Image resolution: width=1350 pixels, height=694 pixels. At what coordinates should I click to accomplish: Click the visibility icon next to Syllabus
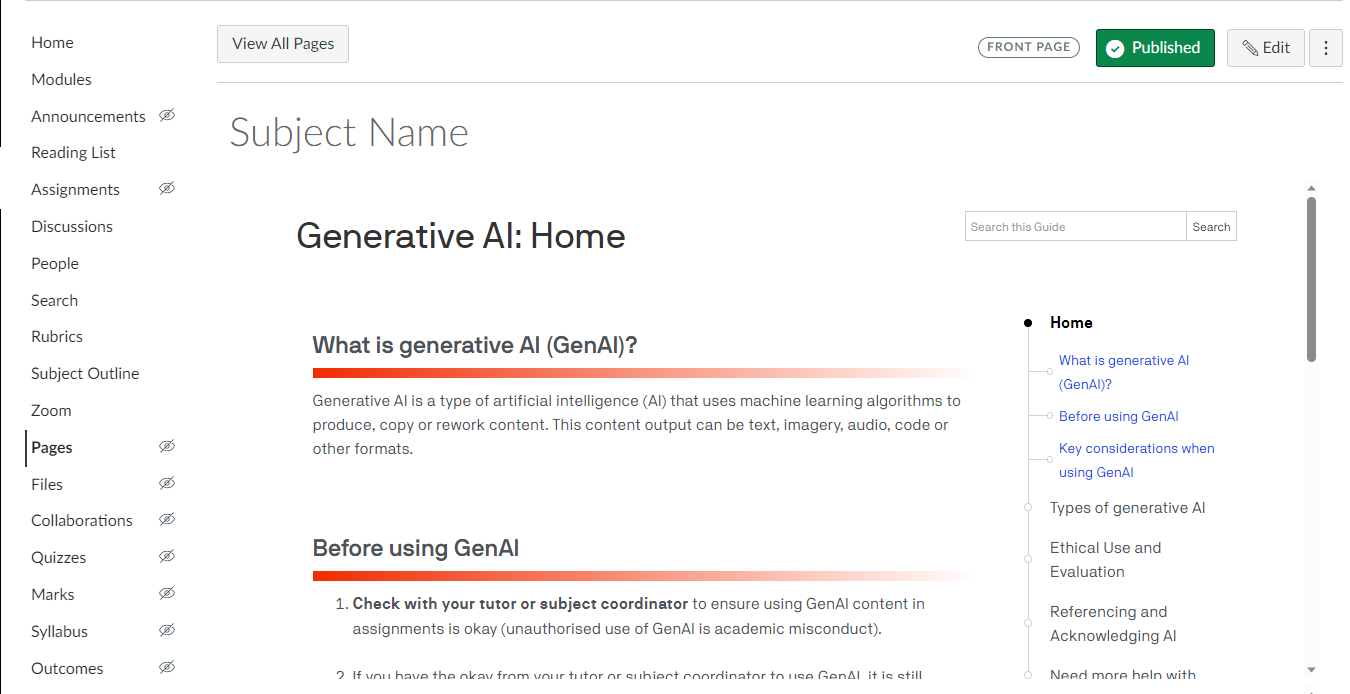tap(167, 630)
